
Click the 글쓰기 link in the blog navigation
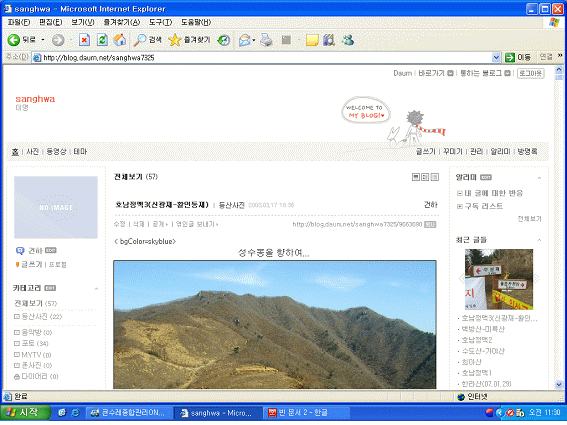[426, 151]
